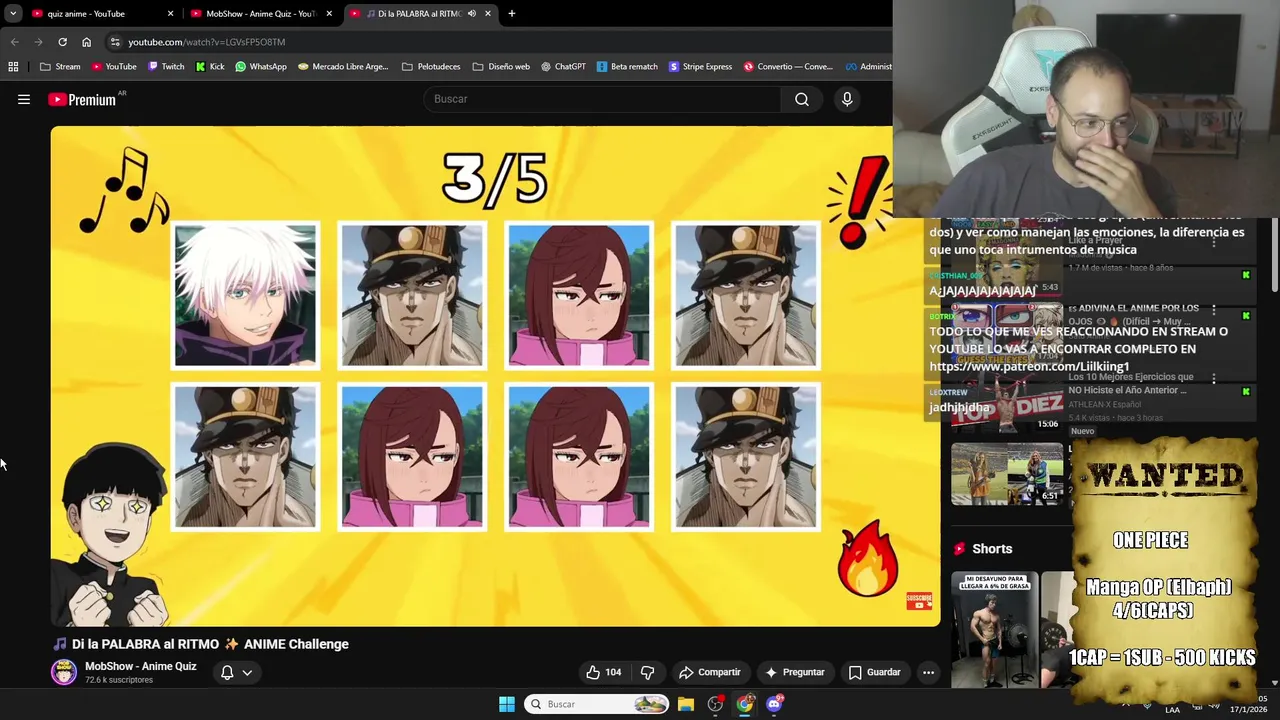The width and height of the screenshot is (1280, 720).
Task: Switch to Chrome in the taskbar
Action: (745, 704)
